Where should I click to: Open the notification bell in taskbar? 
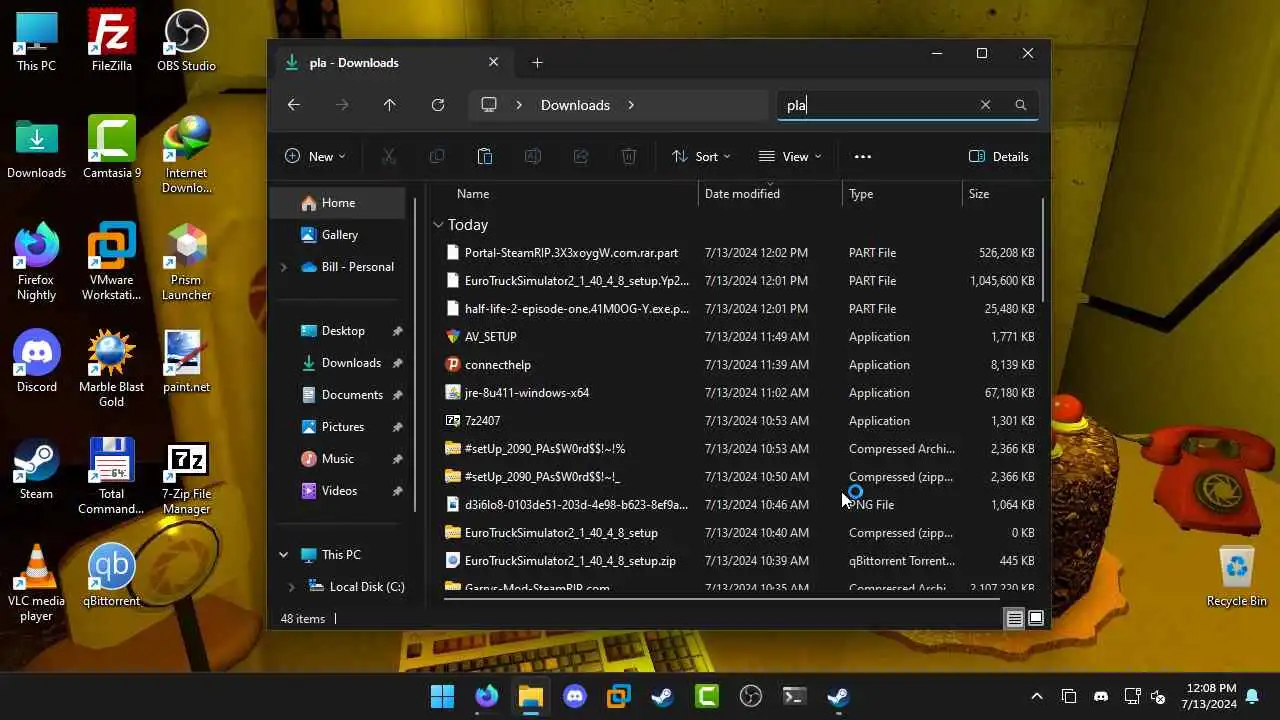point(1252,696)
